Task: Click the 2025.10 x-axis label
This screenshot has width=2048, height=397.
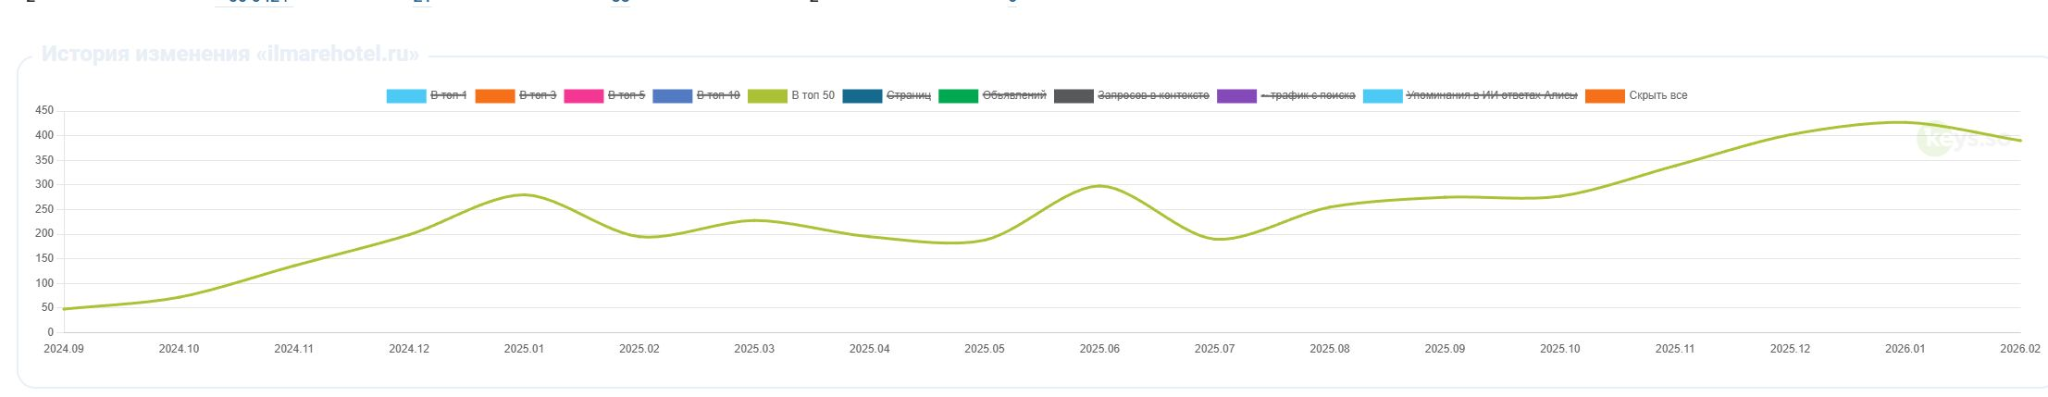Action: tap(1560, 349)
